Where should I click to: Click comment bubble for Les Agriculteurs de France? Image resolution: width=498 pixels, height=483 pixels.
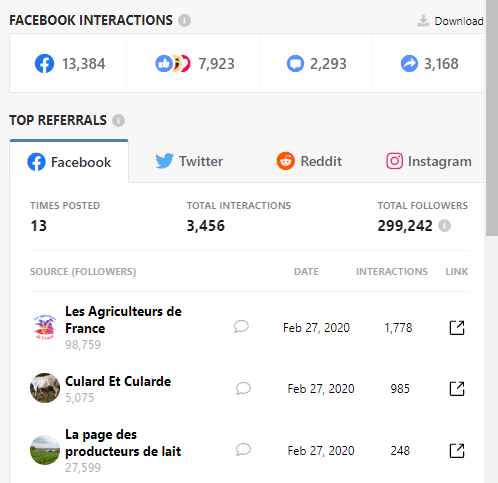point(241,327)
